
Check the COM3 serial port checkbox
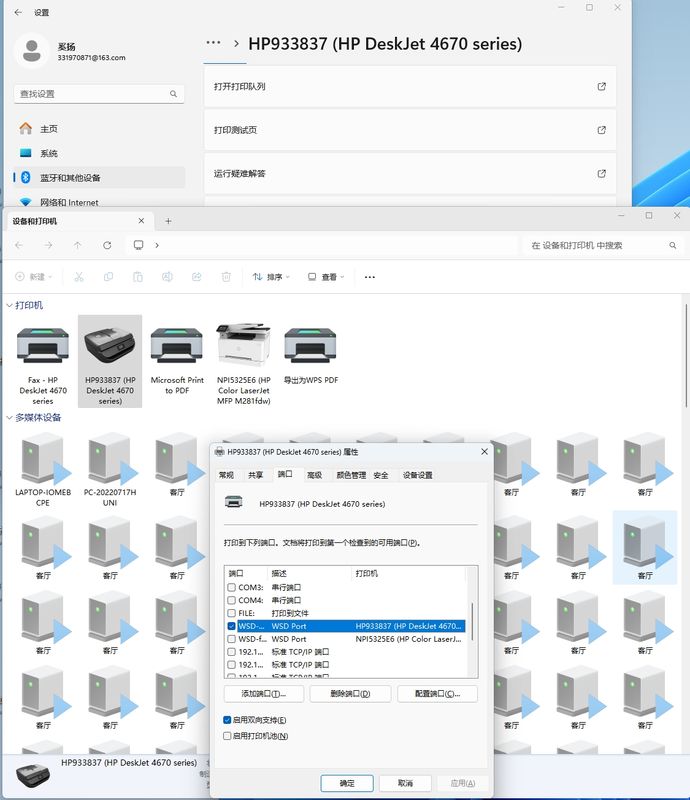(232, 587)
